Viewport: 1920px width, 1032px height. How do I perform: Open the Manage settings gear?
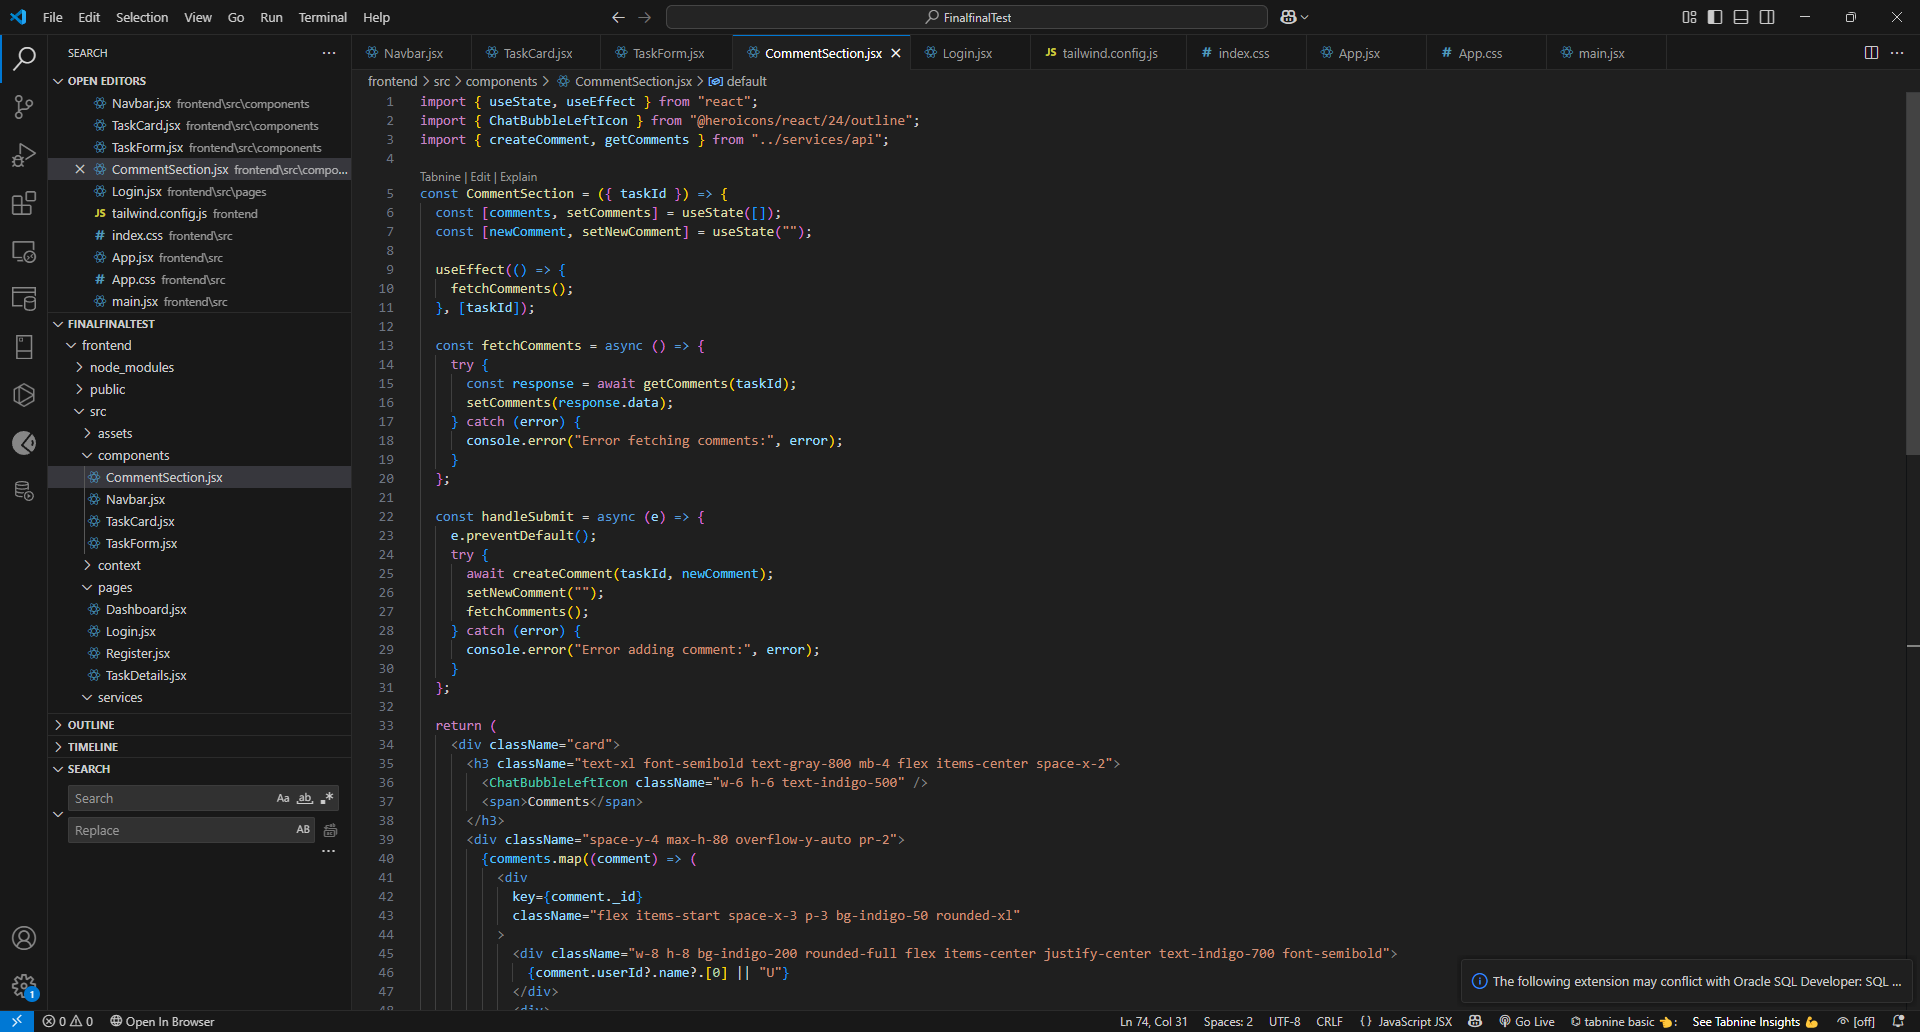[x=24, y=986]
